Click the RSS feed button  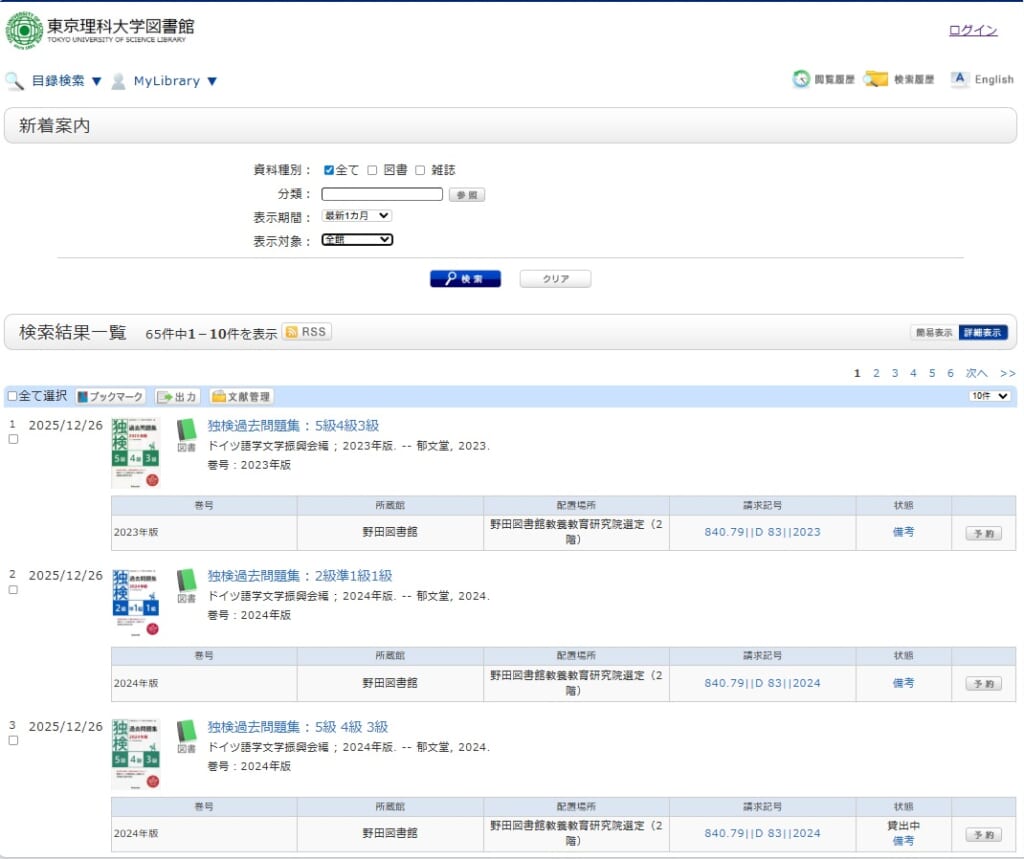(x=306, y=332)
